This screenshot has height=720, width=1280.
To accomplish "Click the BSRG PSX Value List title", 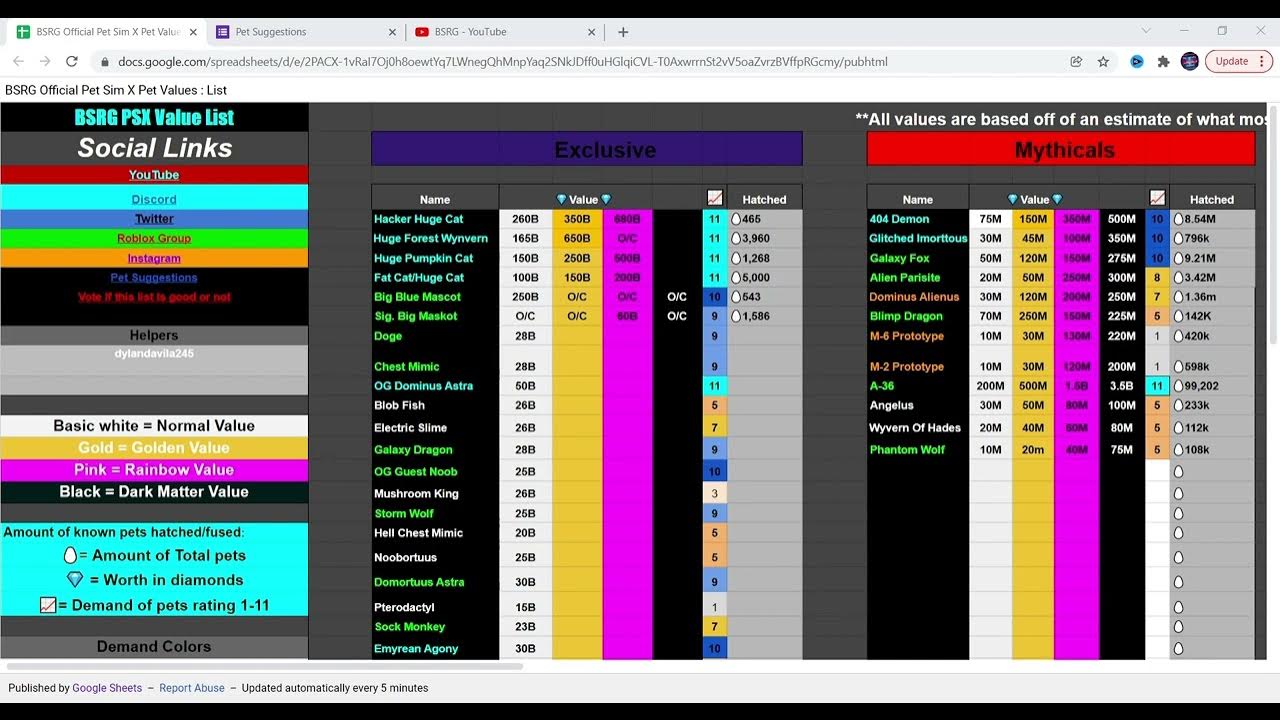I will (x=154, y=117).
